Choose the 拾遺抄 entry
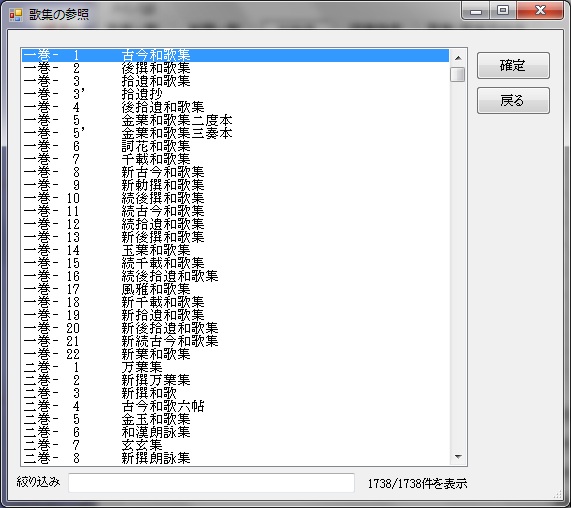The image size is (571, 508). click(x=235, y=94)
